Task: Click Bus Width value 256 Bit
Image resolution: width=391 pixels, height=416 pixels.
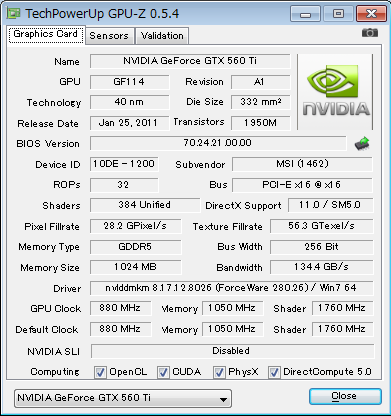Action: click(321, 247)
